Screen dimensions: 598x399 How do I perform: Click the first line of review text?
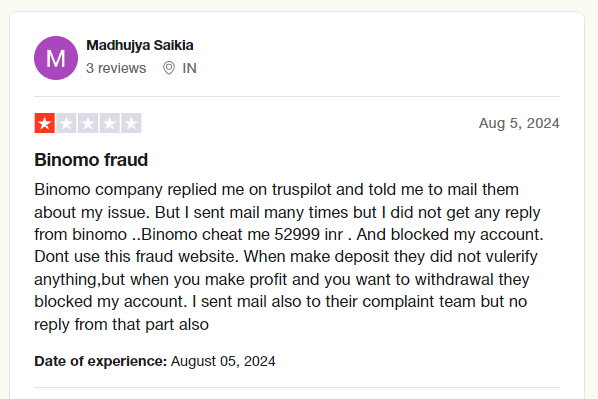(x=276, y=190)
